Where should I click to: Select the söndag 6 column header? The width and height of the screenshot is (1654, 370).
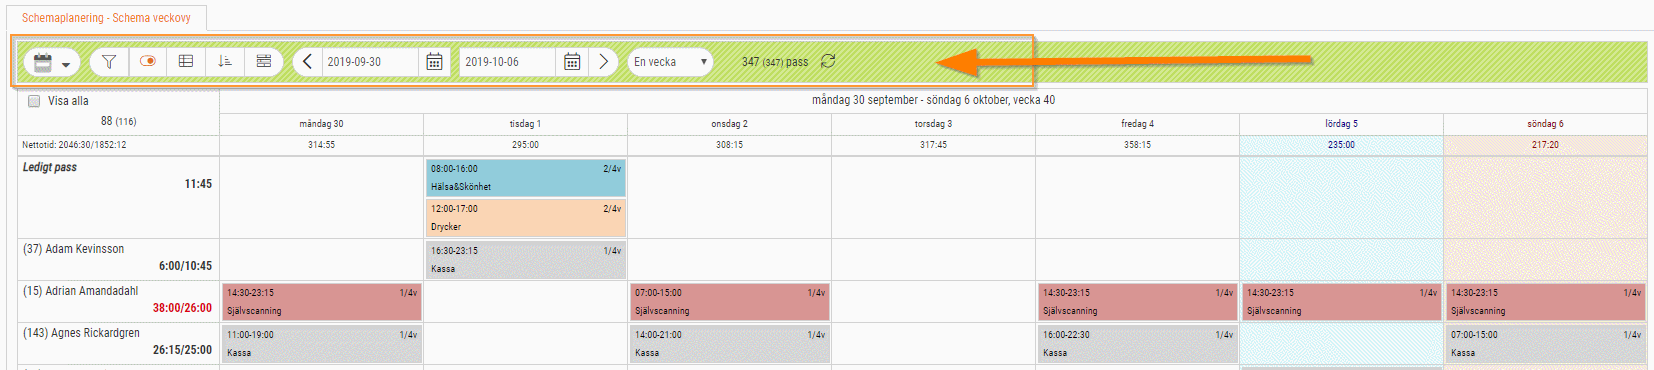pos(1545,124)
